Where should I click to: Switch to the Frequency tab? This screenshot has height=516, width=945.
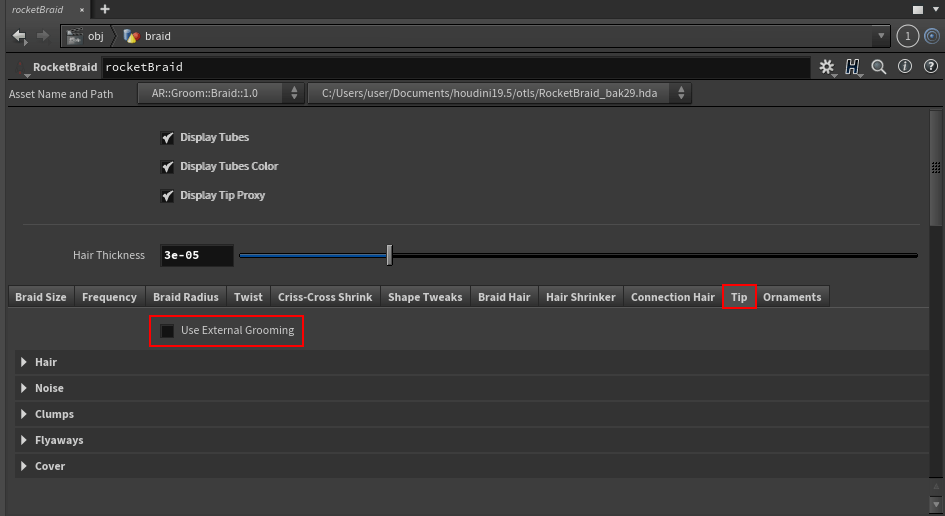(x=109, y=297)
